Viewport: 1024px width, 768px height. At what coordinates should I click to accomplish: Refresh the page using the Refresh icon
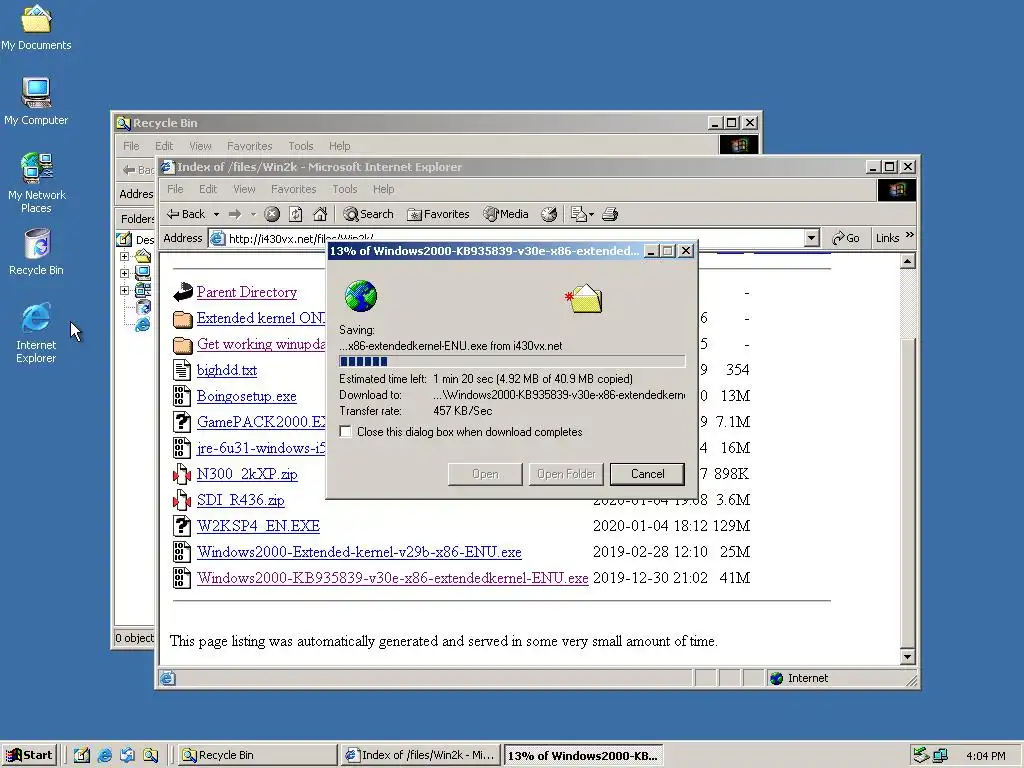(x=296, y=214)
